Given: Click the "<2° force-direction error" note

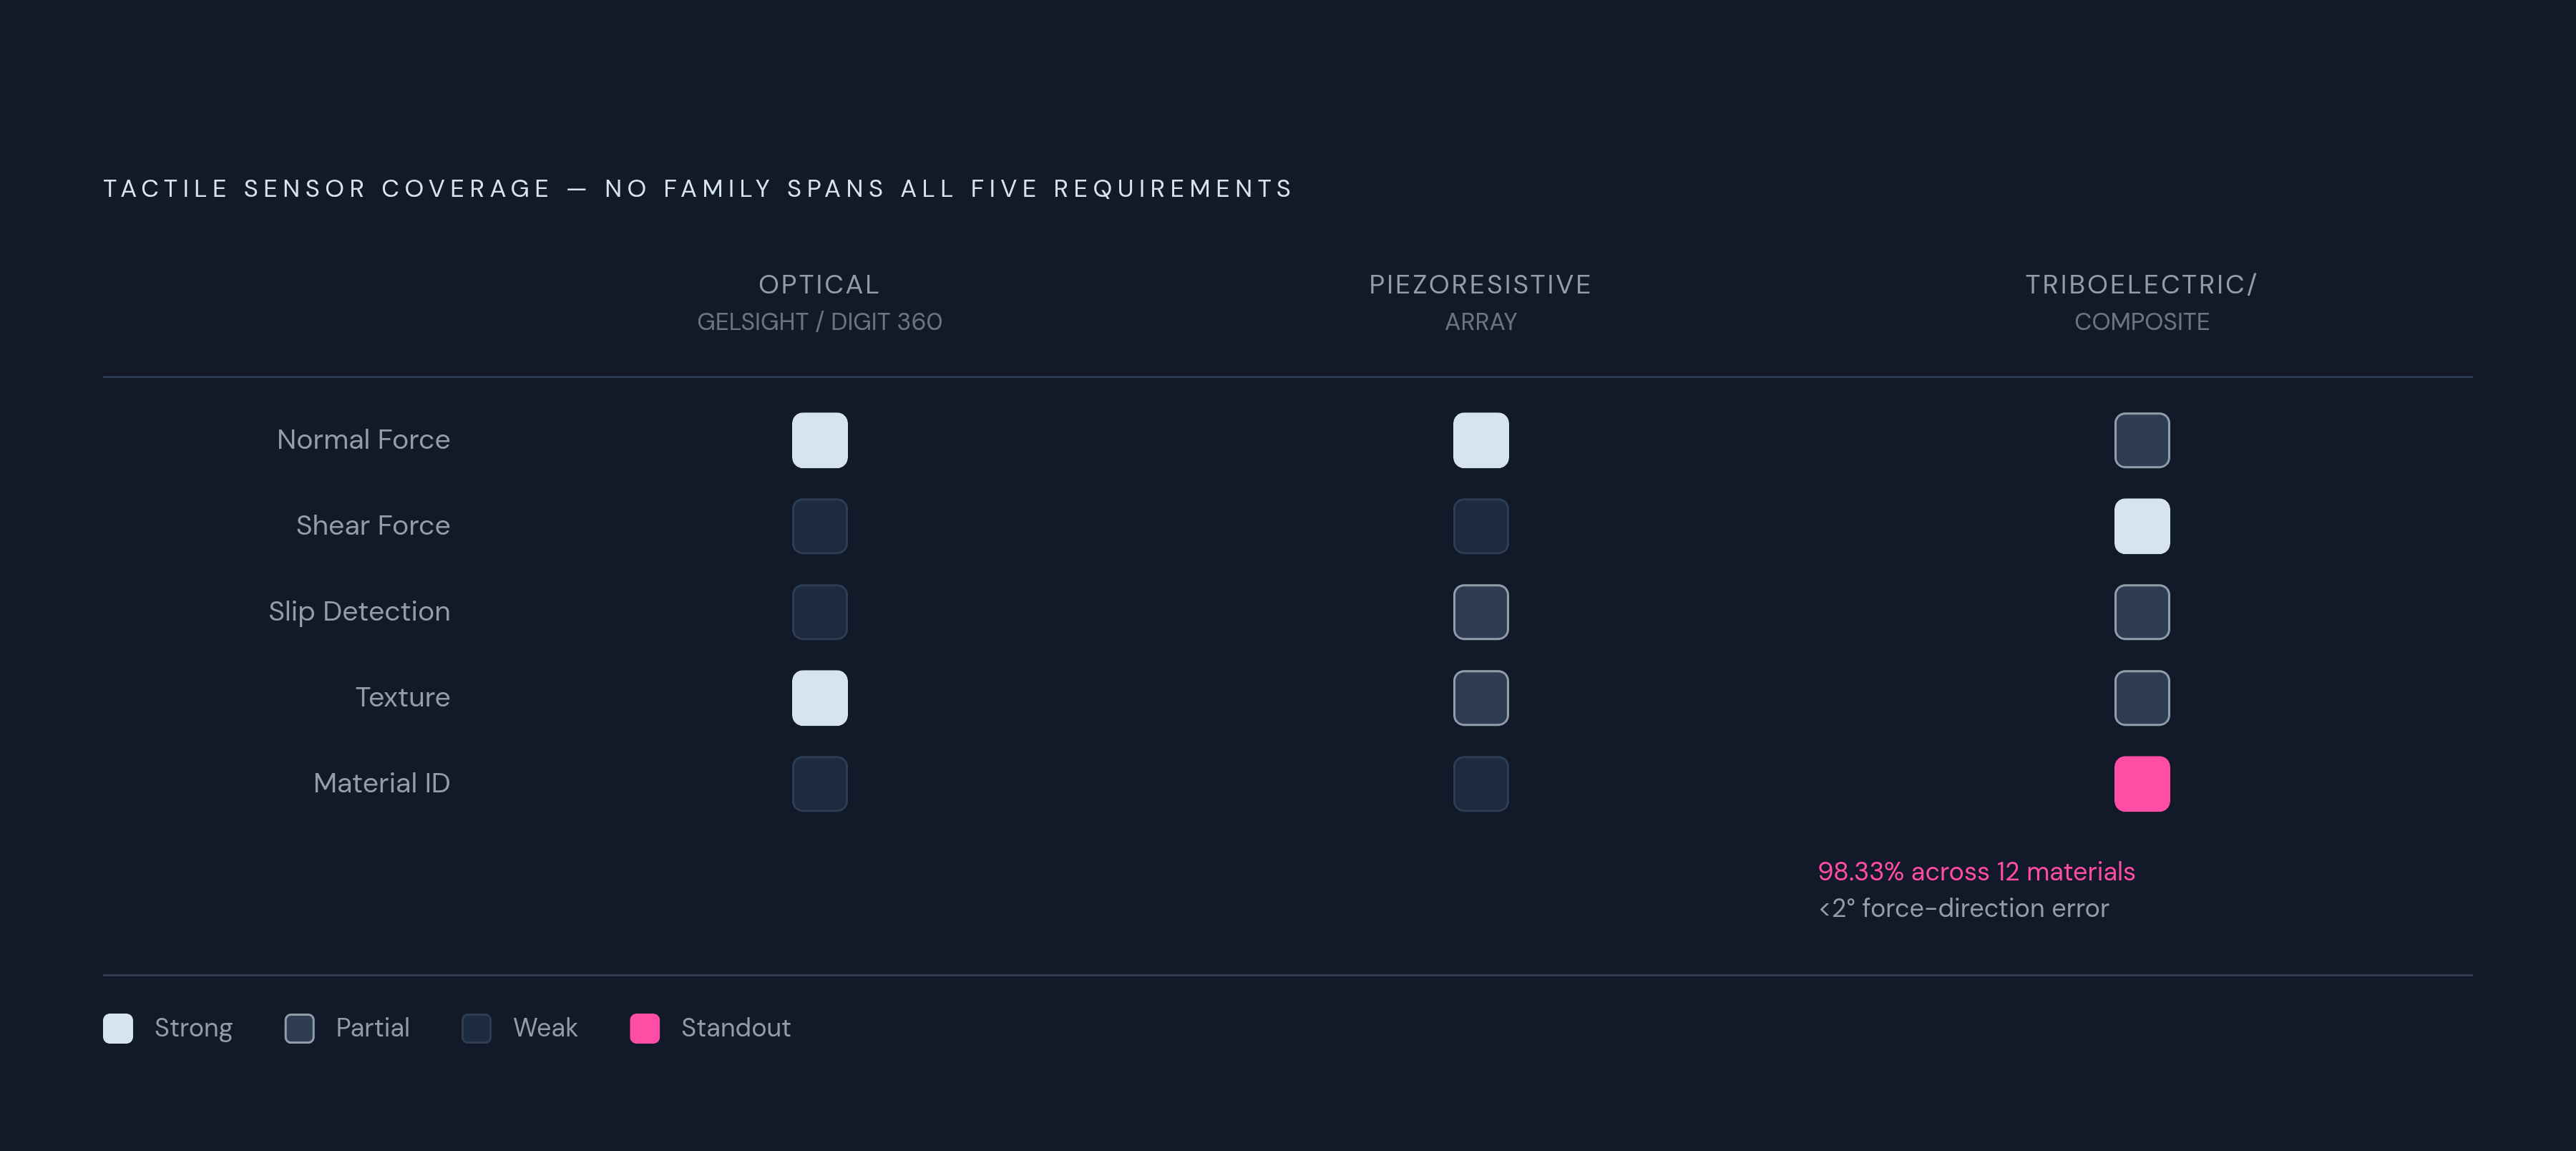Looking at the screenshot, I should [1963, 908].
